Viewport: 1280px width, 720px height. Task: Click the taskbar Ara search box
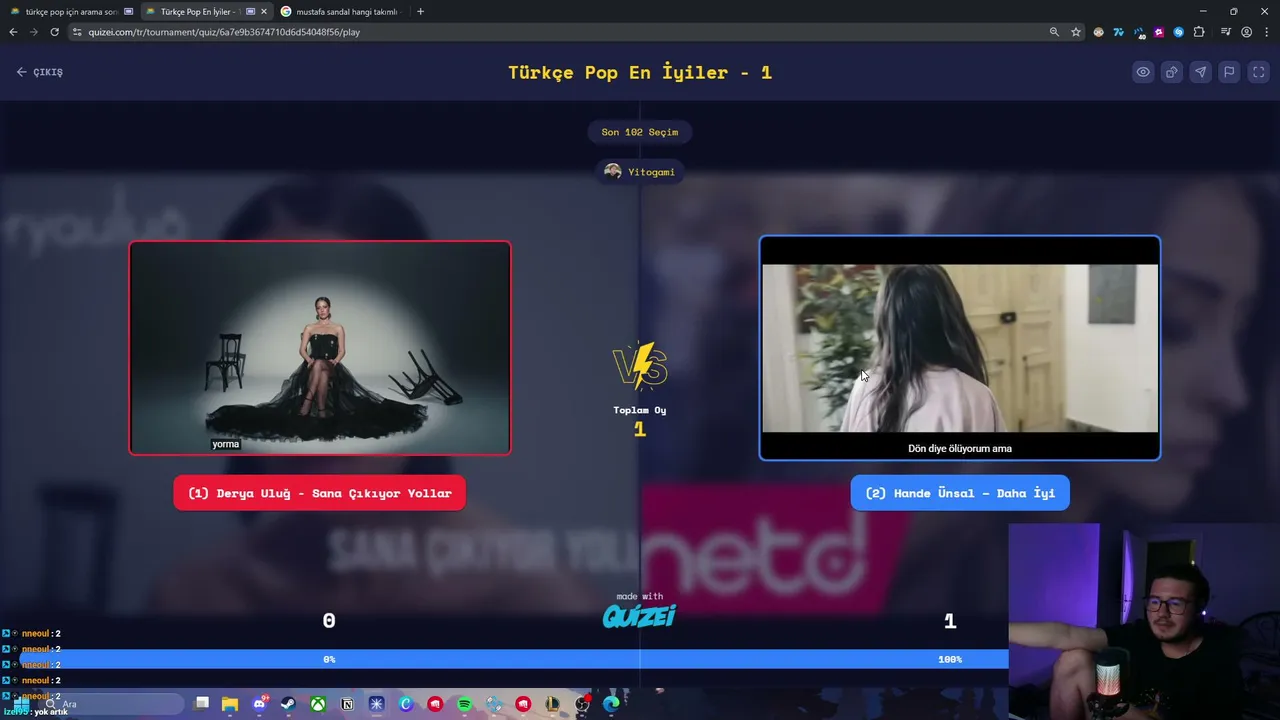(110, 704)
